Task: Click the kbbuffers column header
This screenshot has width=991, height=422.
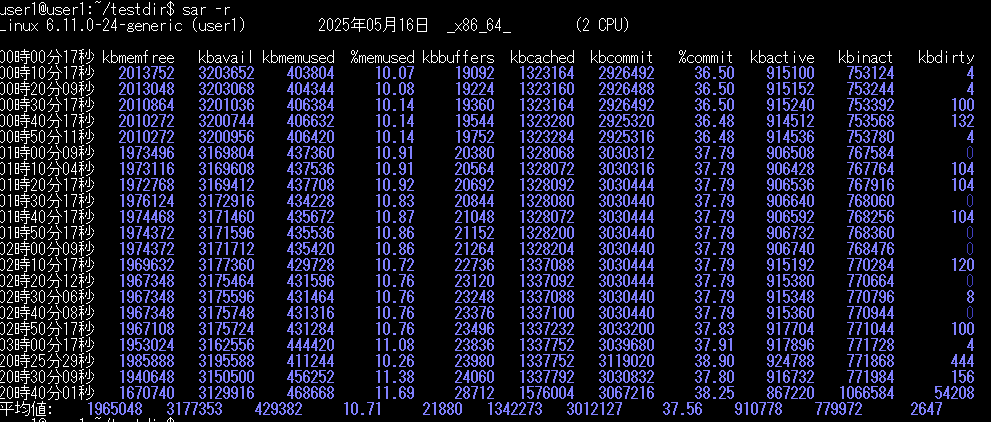Action: [x=458, y=58]
